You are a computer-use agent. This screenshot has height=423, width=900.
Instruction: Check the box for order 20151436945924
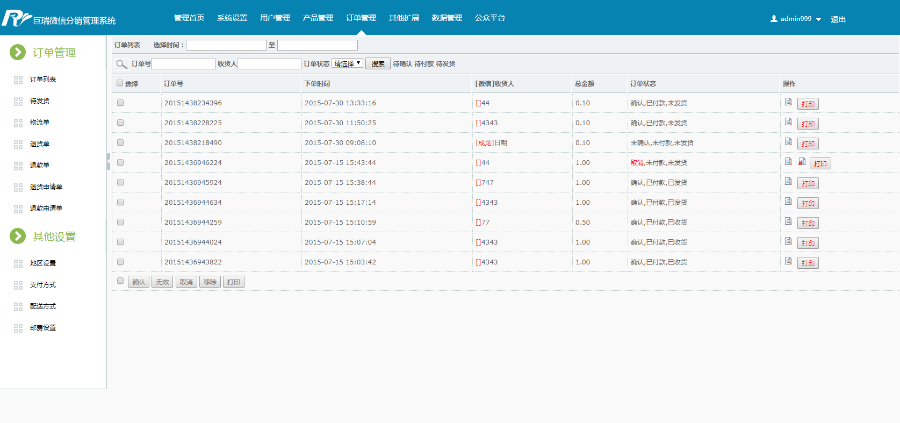pyautogui.click(x=121, y=182)
